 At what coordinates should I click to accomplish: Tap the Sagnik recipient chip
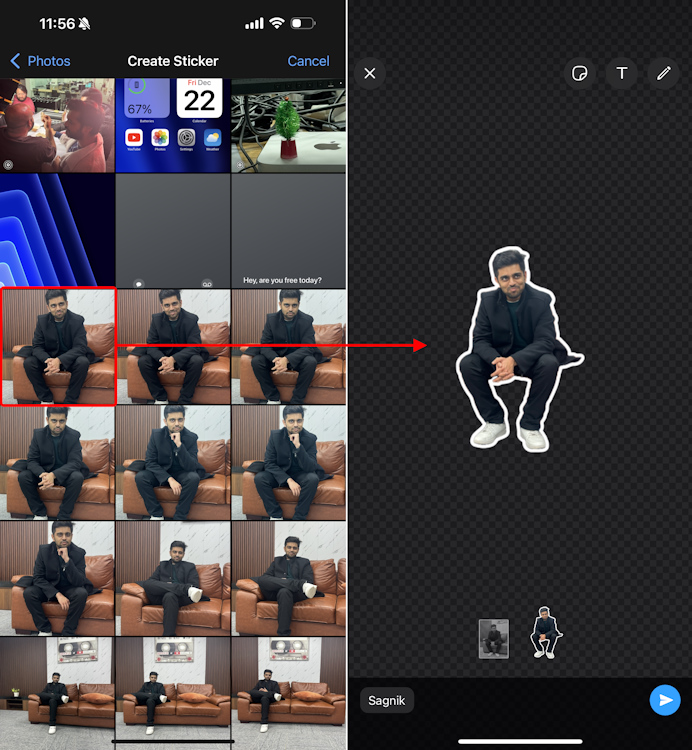(x=387, y=700)
